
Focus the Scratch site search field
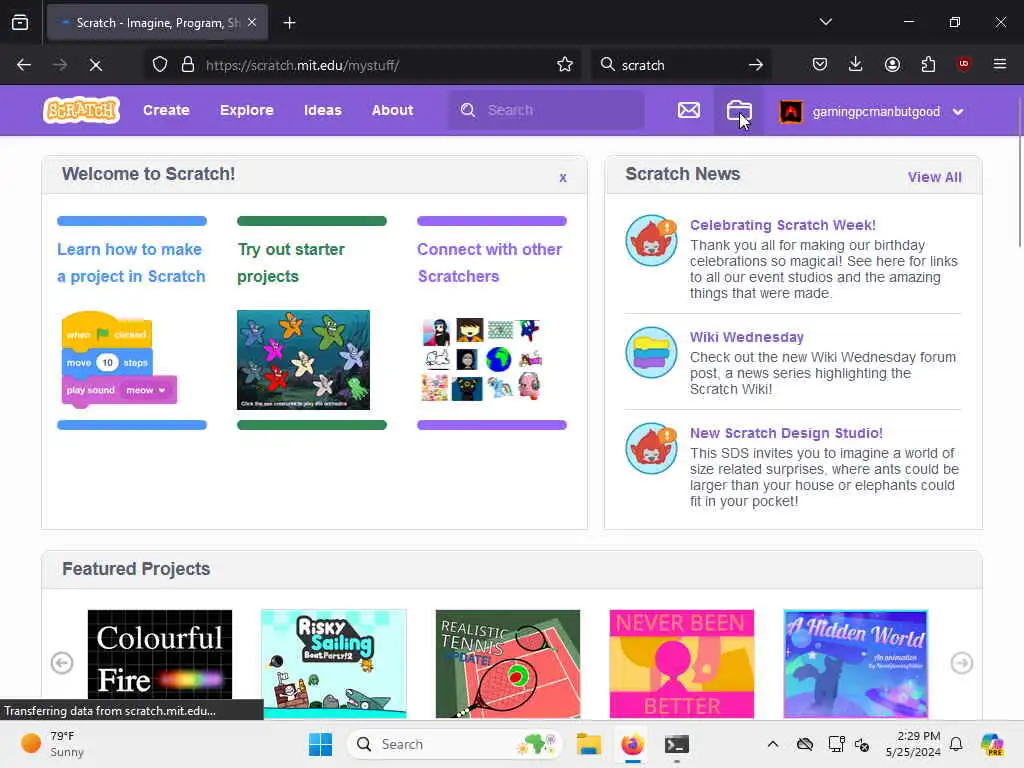(546, 110)
